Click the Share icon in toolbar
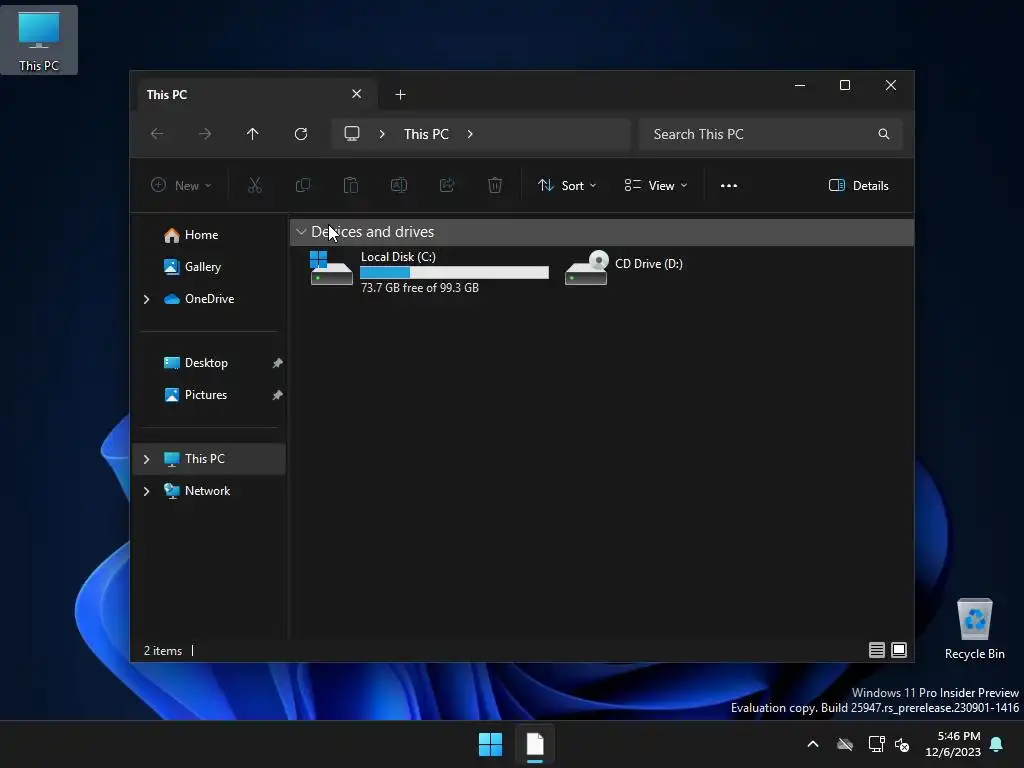Image resolution: width=1024 pixels, height=768 pixels. click(x=447, y=185)
